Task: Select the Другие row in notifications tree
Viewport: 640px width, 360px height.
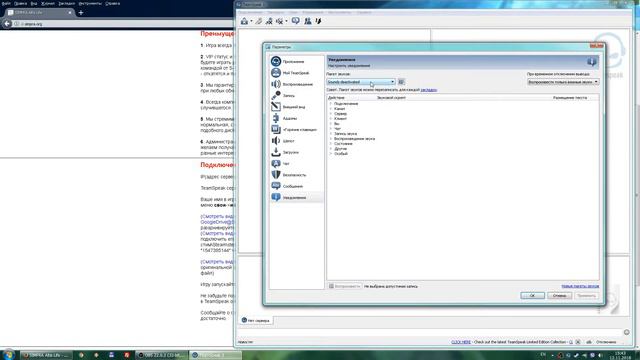Action: tap(340, 149)
